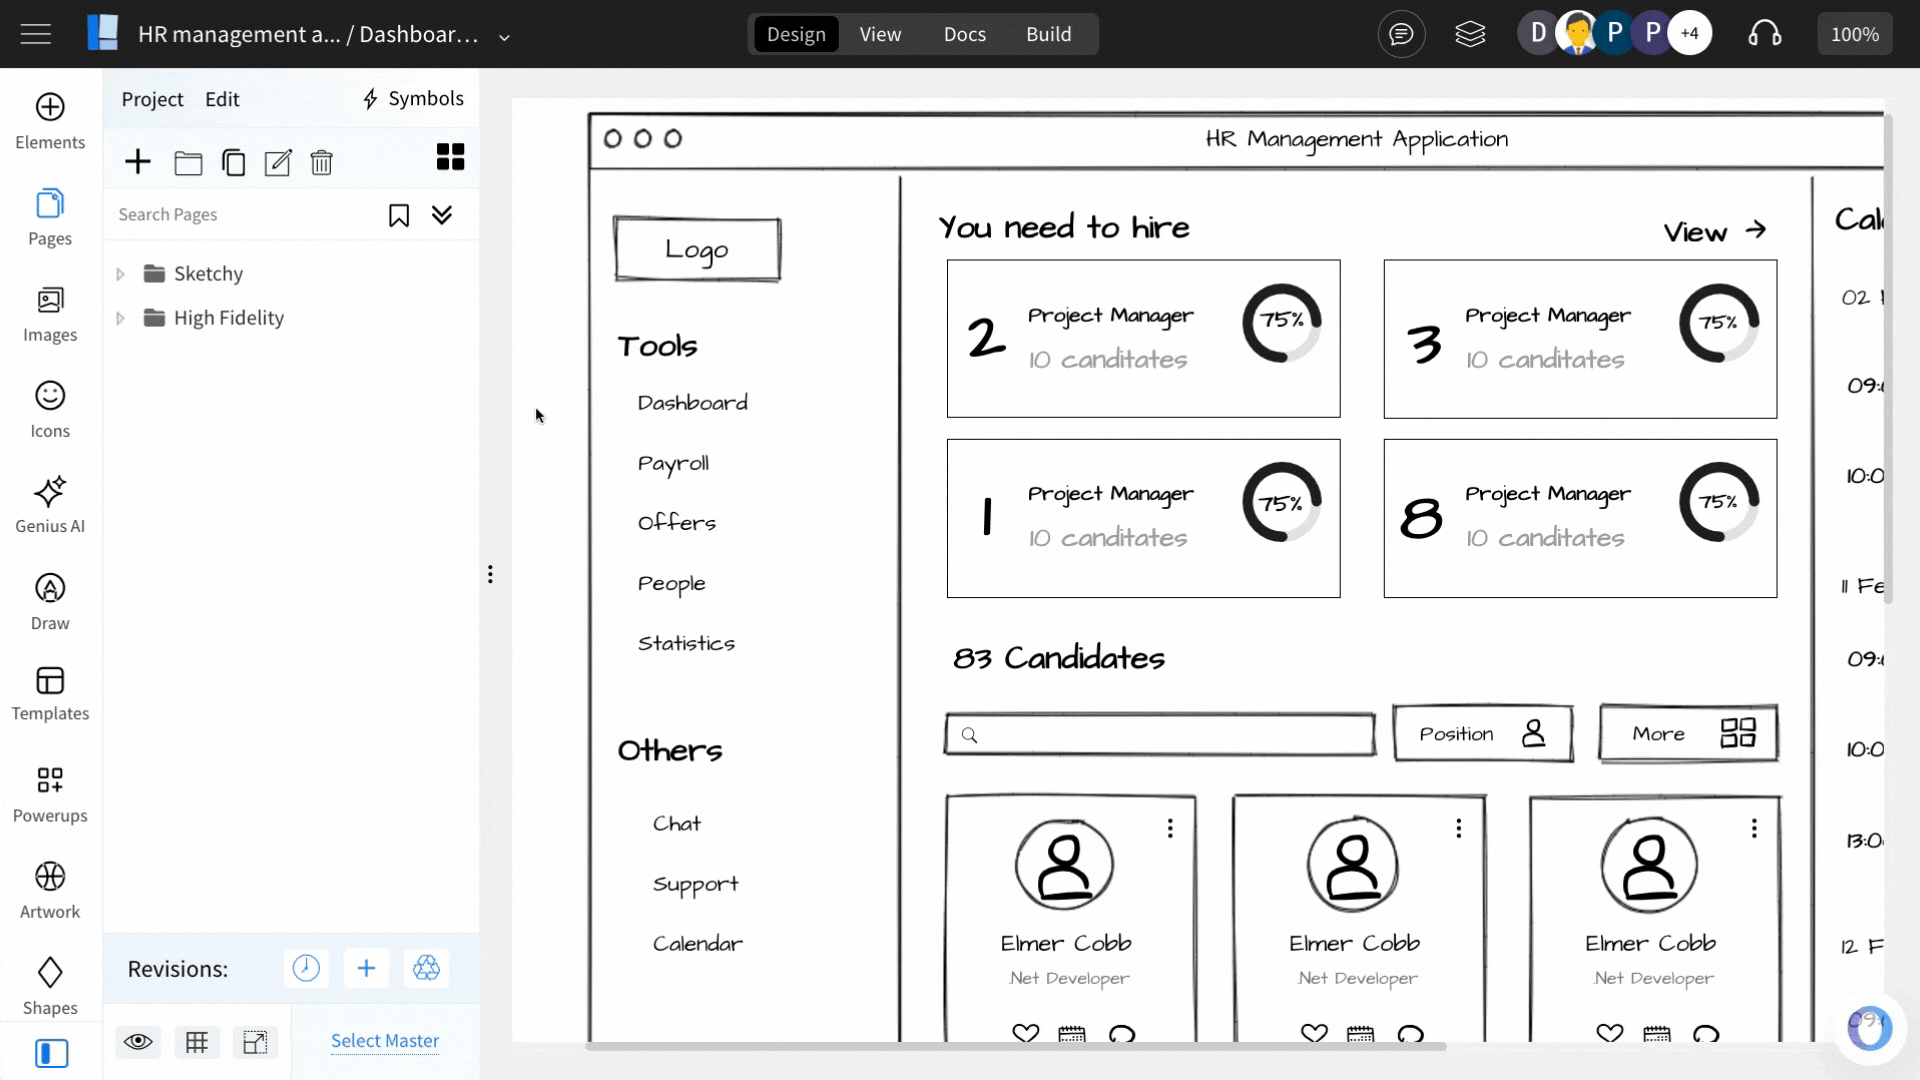1920x1080 pixels.
Task: Open the Icons library
Action: [x=50, y=408]
